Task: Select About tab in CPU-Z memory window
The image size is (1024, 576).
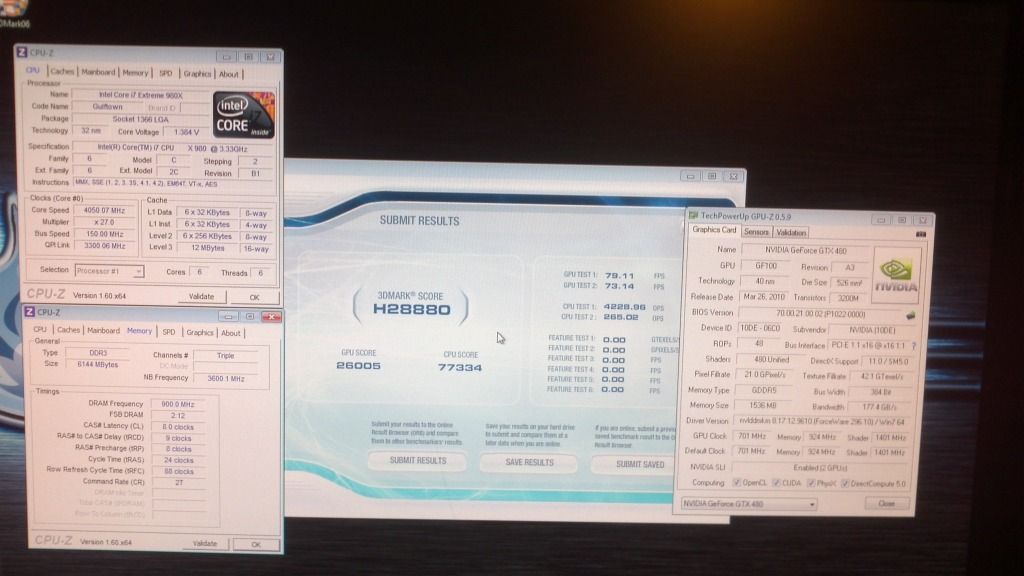Action: [x=231, y=333]
